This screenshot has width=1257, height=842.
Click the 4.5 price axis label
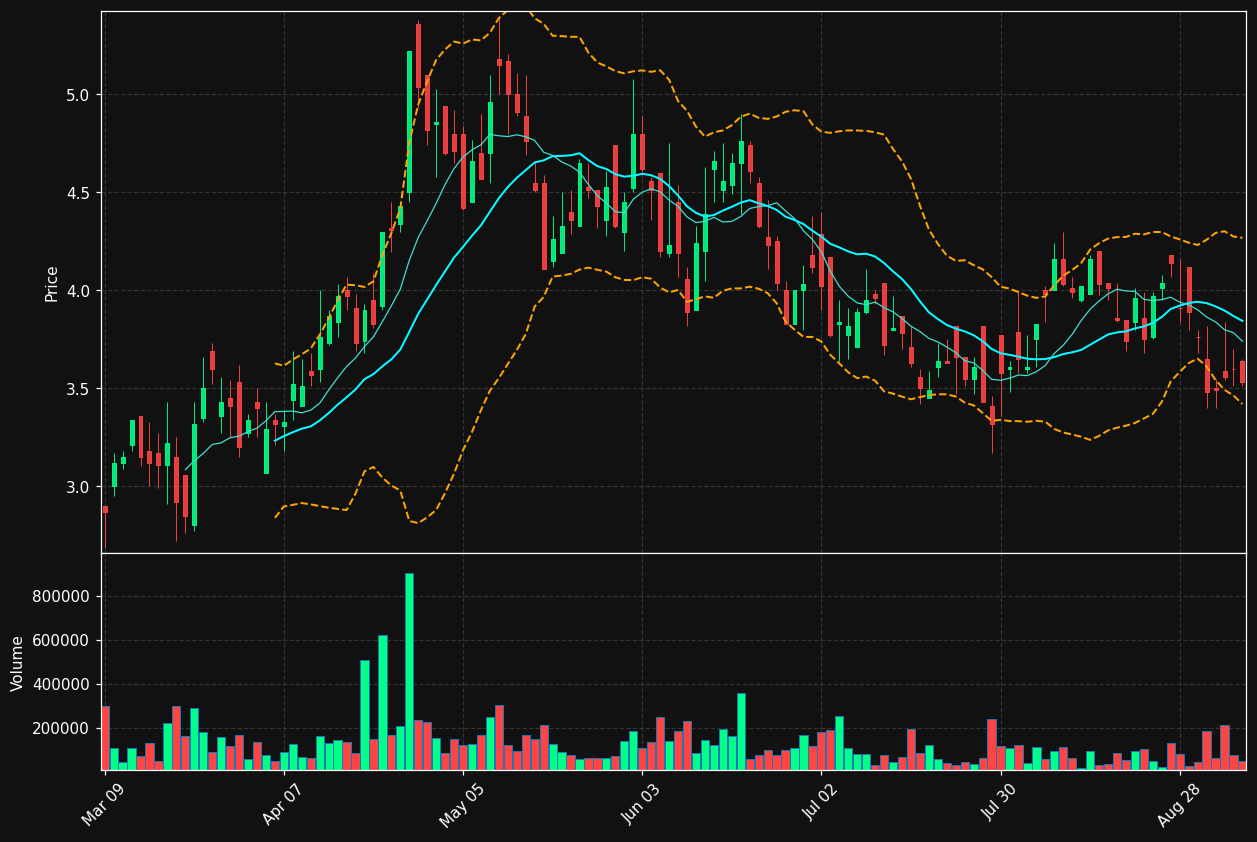(78, 193)
